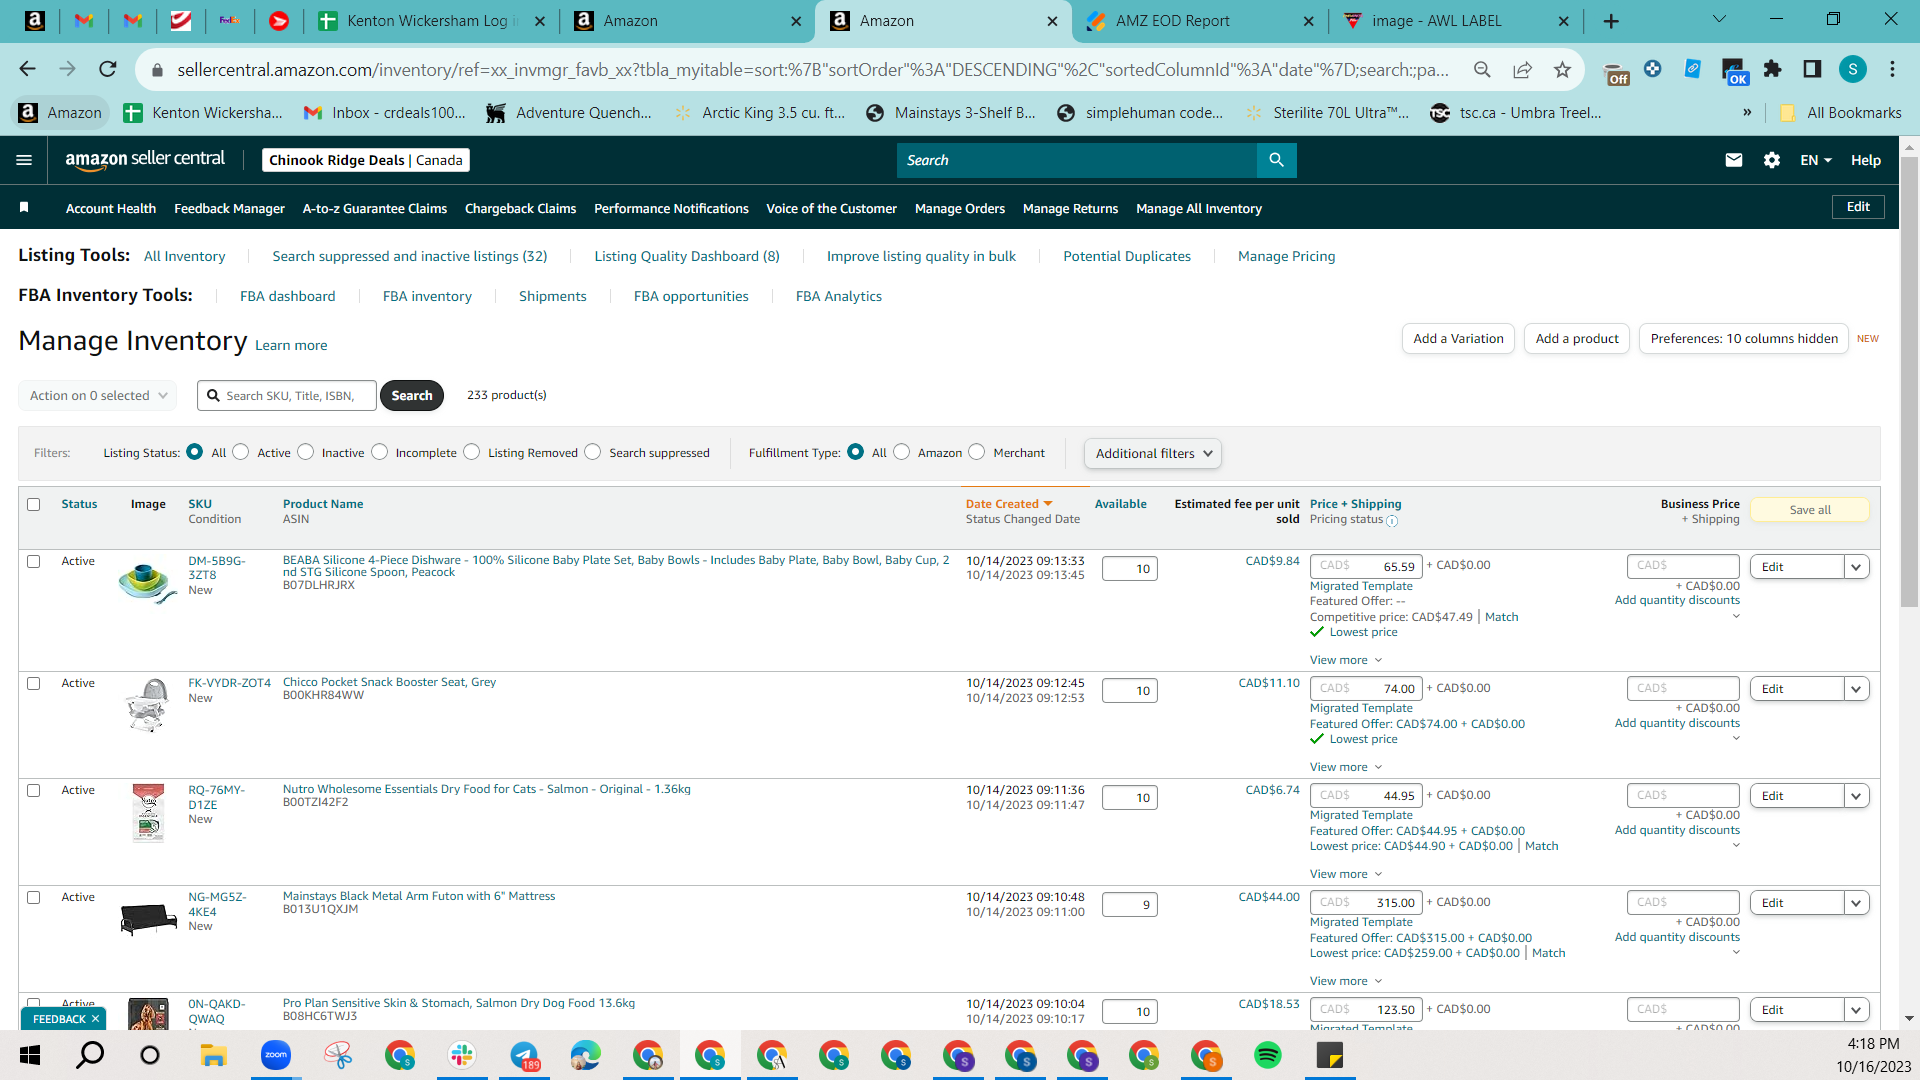This screenshot has height=1080, width=1920.
Task: Select the Nutro Cat Food row checkbox
Action: tap(34, 791)
